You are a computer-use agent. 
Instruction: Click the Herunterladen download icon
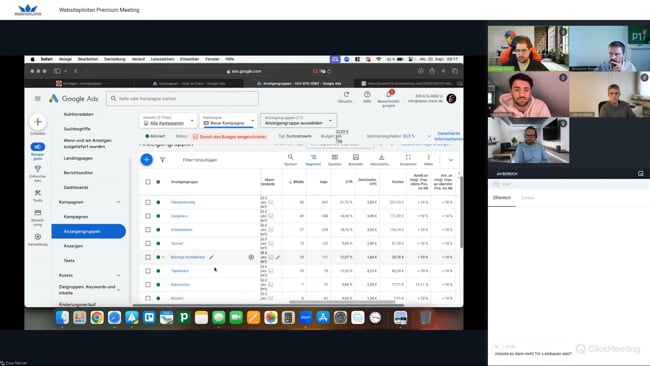tap(381, 157)
